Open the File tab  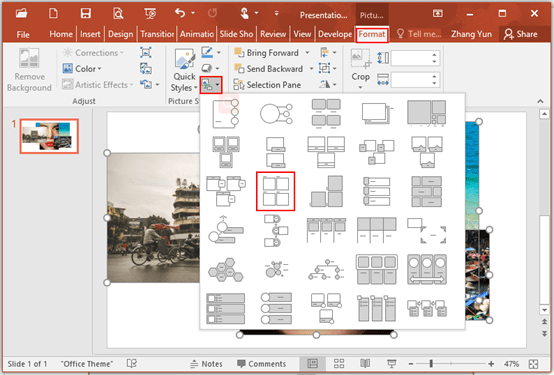23,35
